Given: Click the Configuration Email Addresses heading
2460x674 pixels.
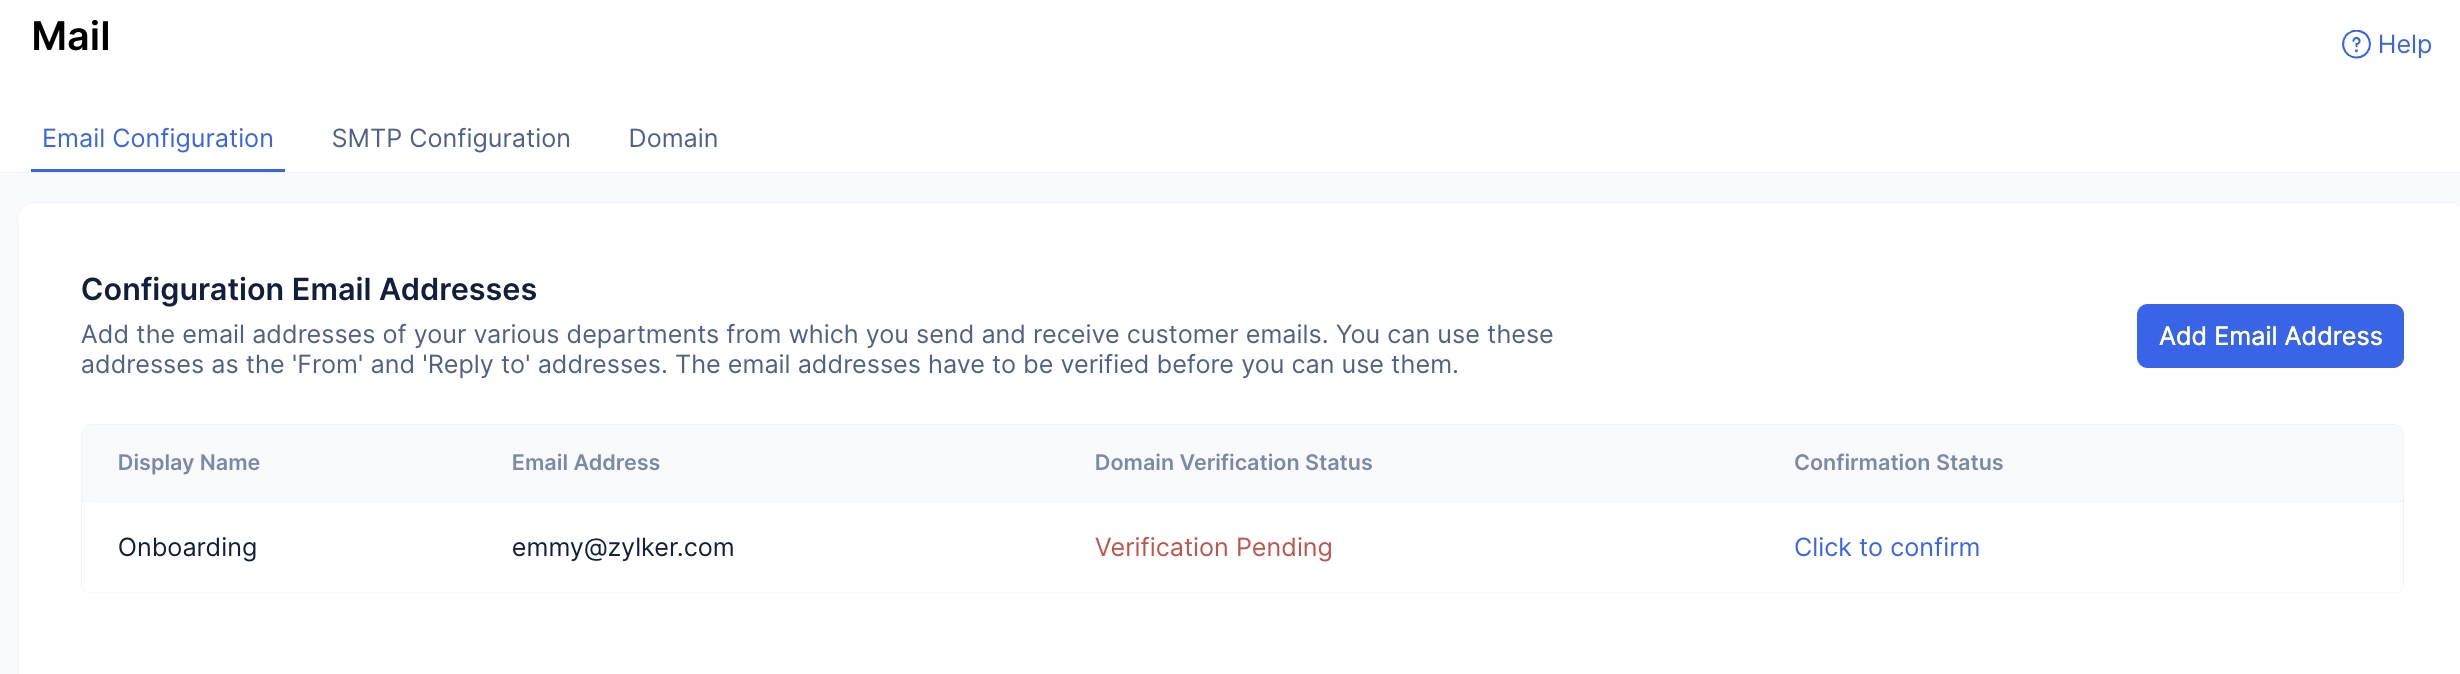Looking at the screenshot, I should click(x=309, y=289).
